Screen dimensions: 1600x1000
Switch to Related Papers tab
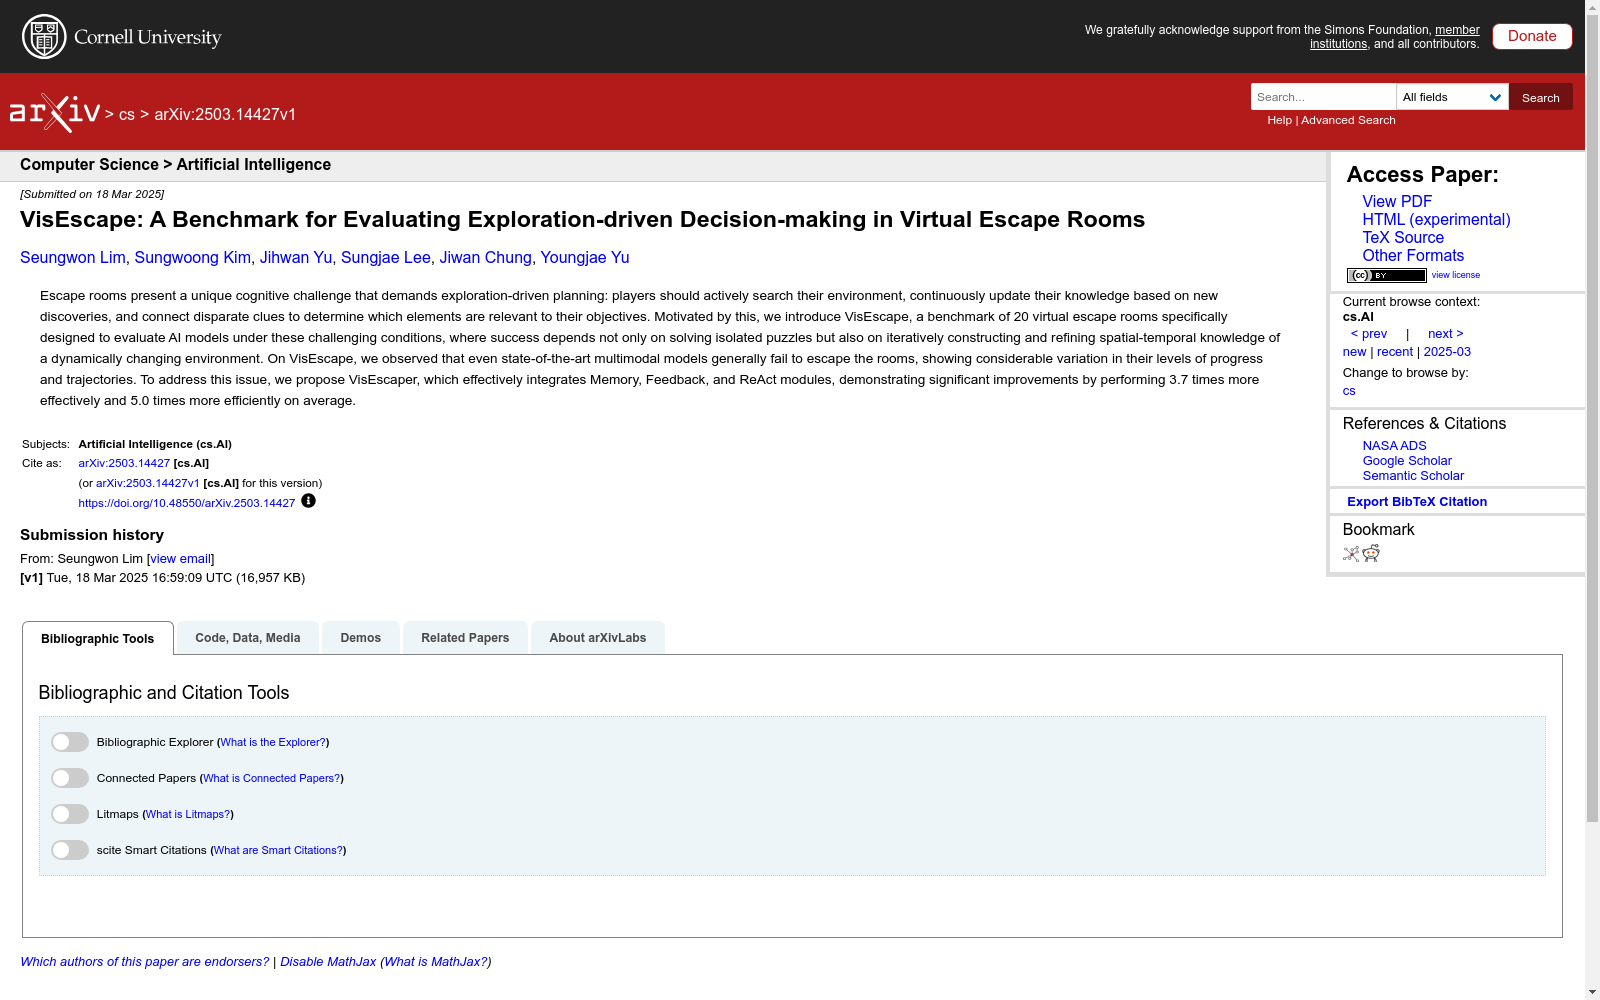pyautogui.click(x=465, y=638)
